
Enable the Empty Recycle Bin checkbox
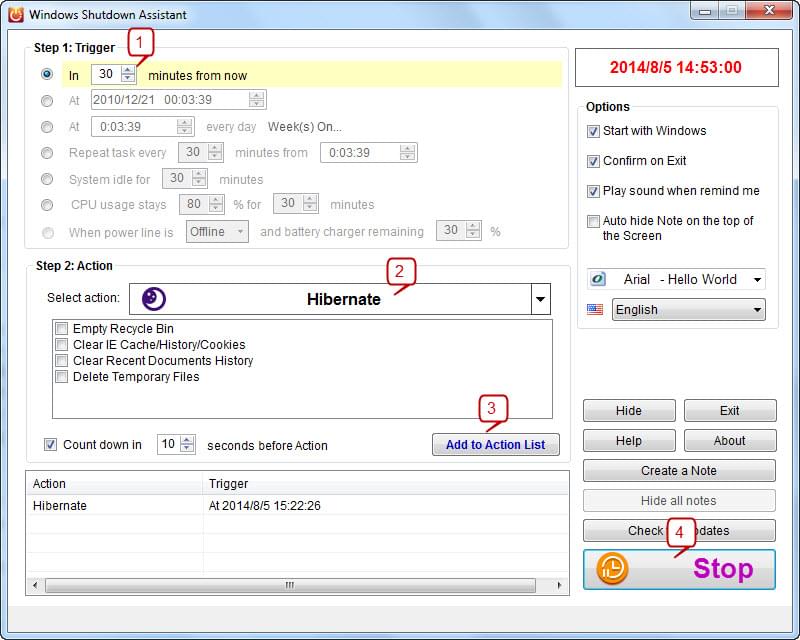click(x=62, y=329)
